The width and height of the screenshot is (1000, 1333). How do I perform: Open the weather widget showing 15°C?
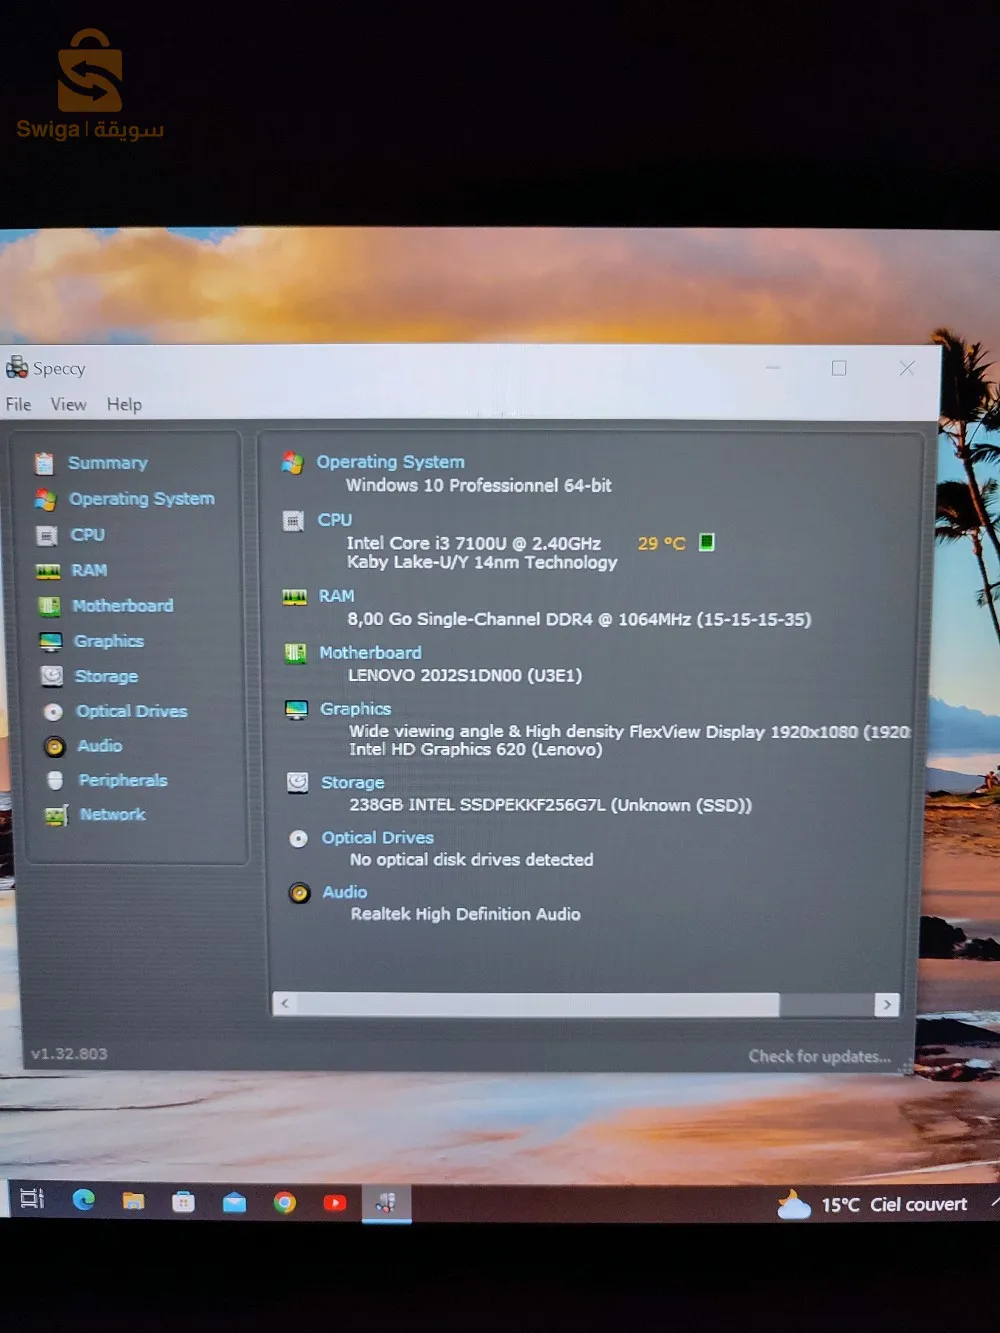click(x=875, y=1204)
